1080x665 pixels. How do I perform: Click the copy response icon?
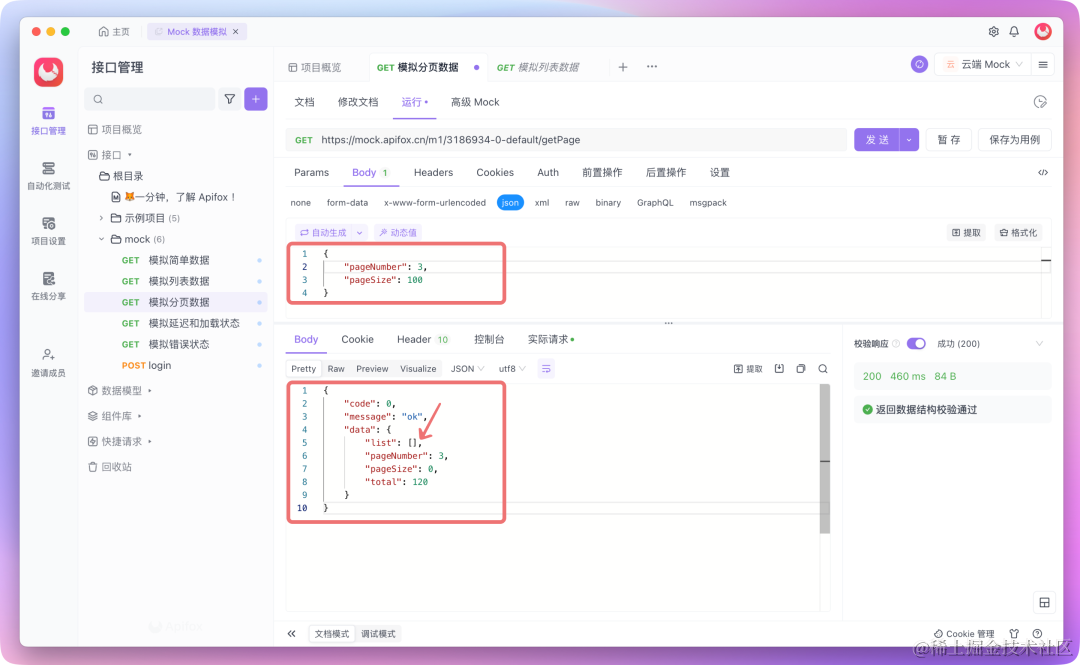point(800,369)
